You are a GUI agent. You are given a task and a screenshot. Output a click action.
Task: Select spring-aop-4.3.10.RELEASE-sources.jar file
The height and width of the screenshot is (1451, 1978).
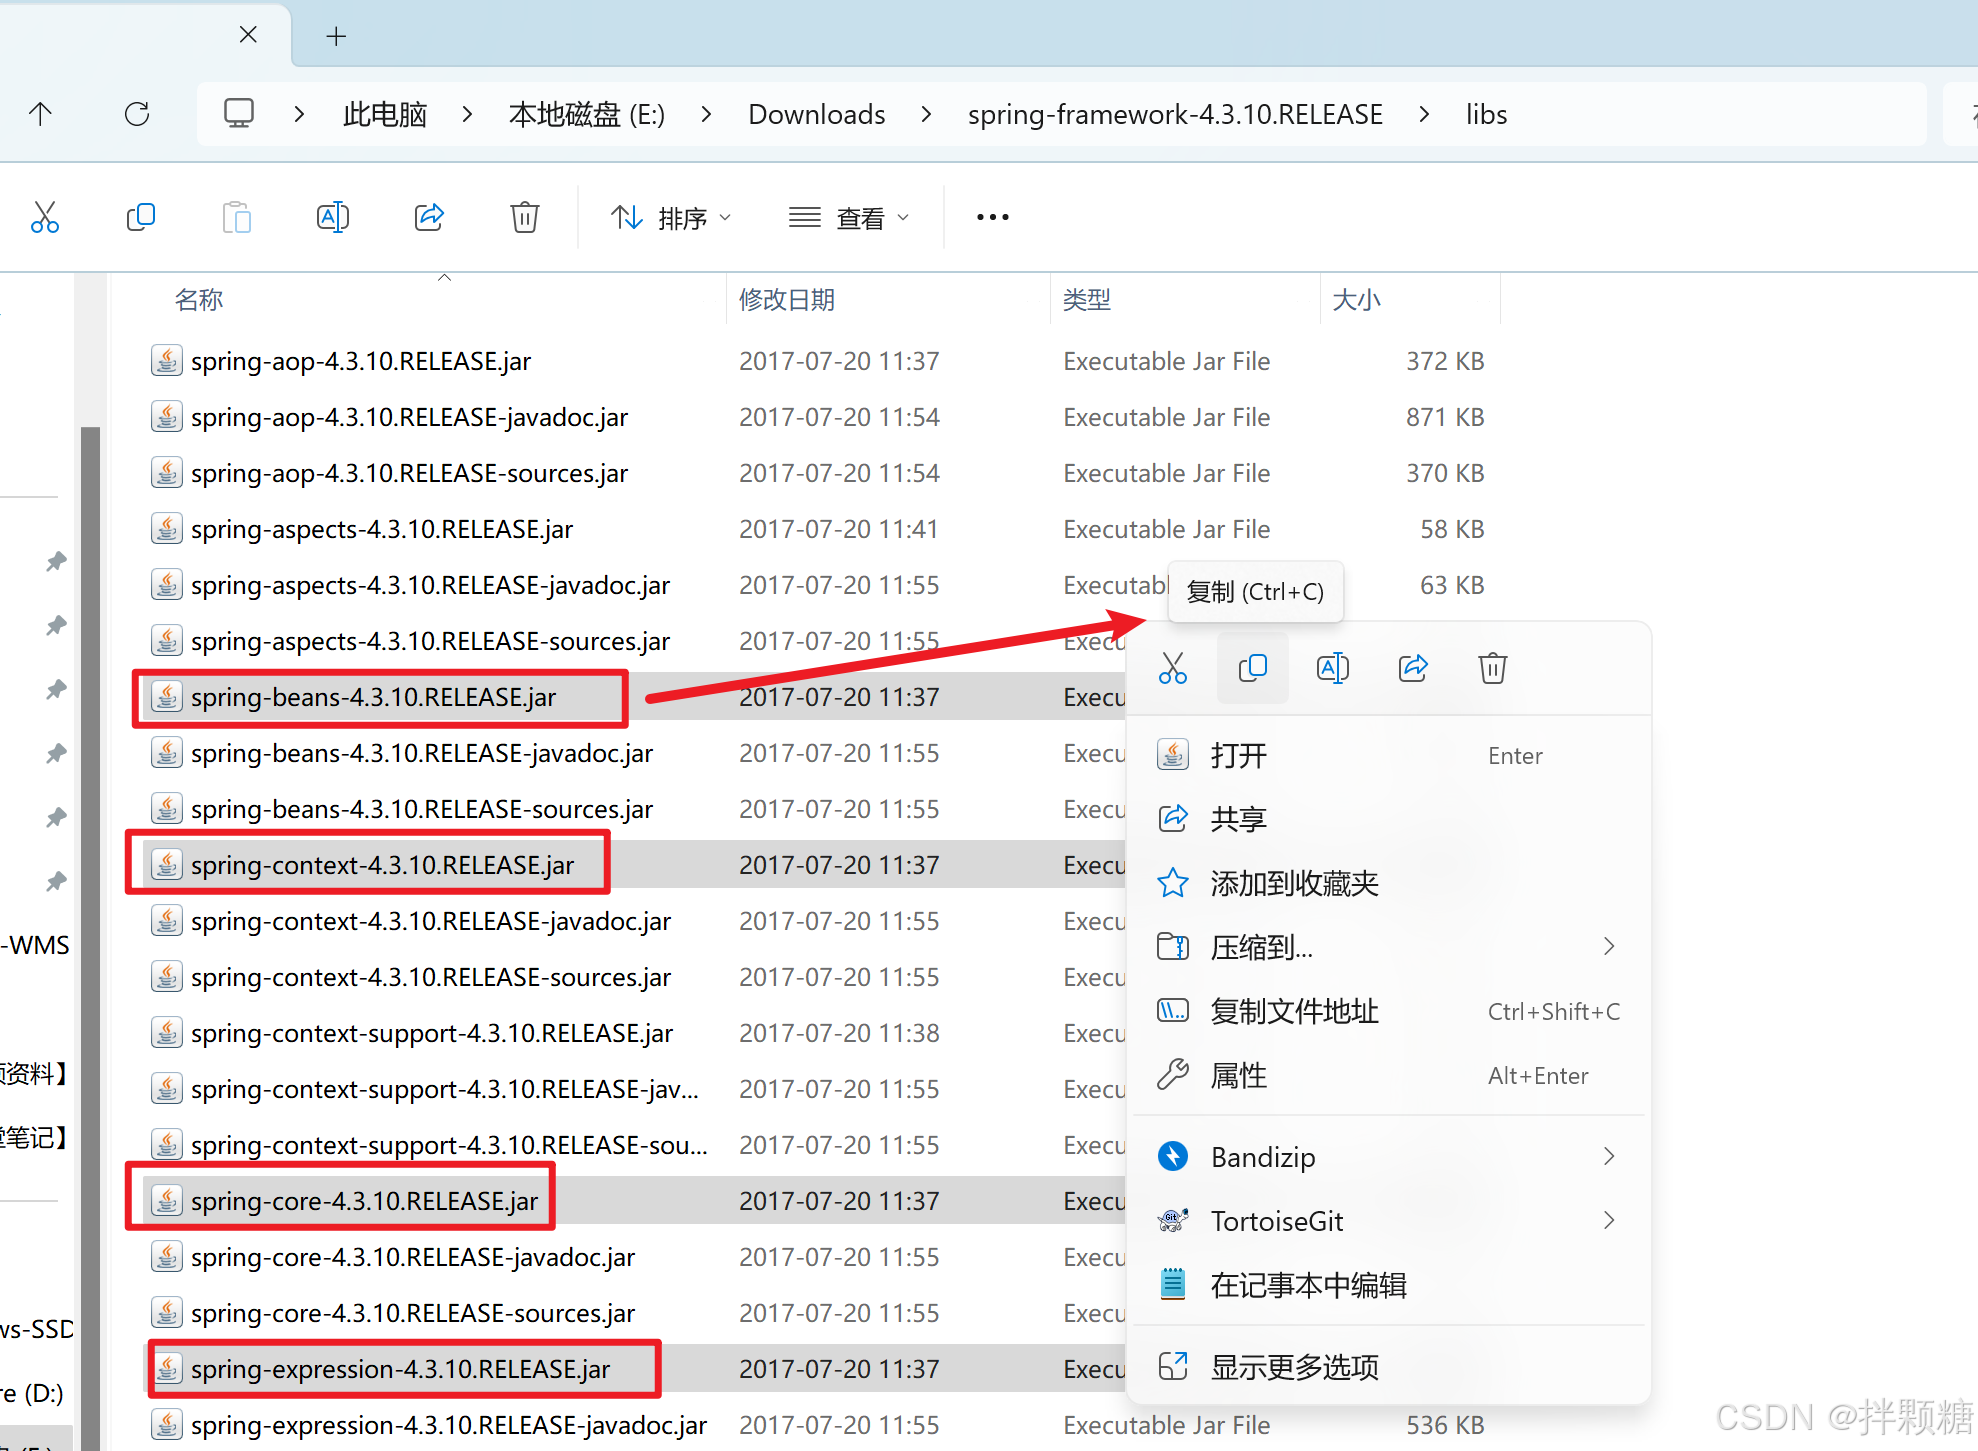409,473
